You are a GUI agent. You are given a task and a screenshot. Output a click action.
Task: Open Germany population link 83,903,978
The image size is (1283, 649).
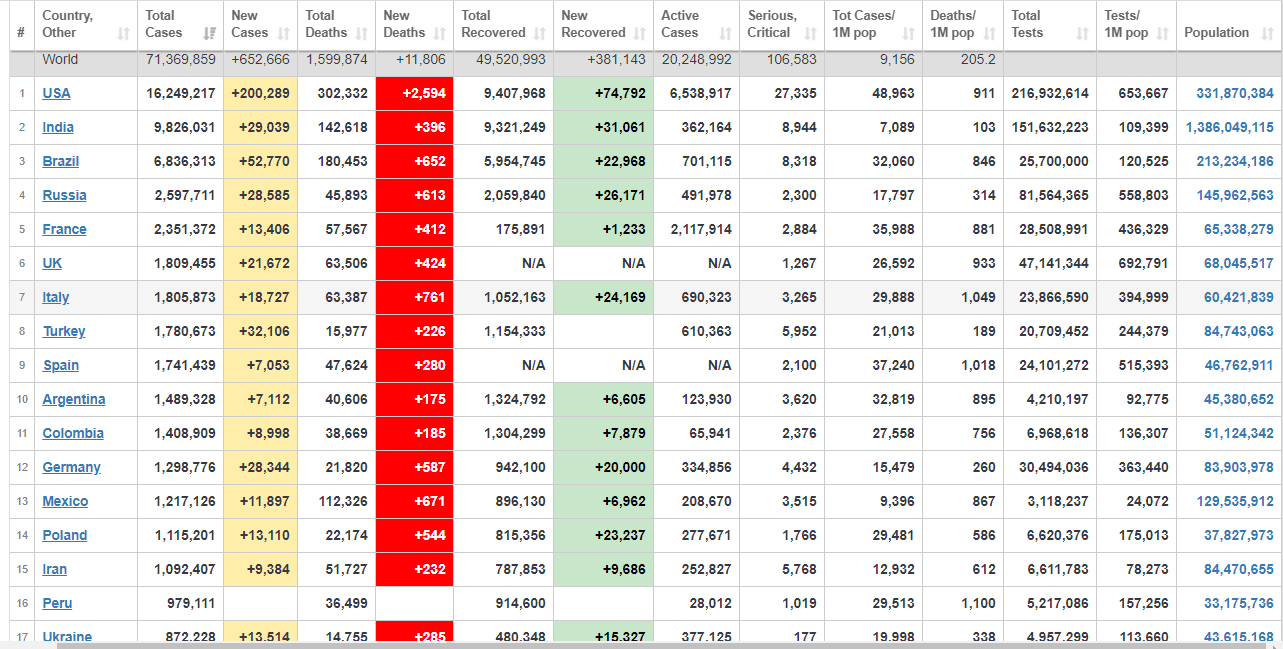1239,467
